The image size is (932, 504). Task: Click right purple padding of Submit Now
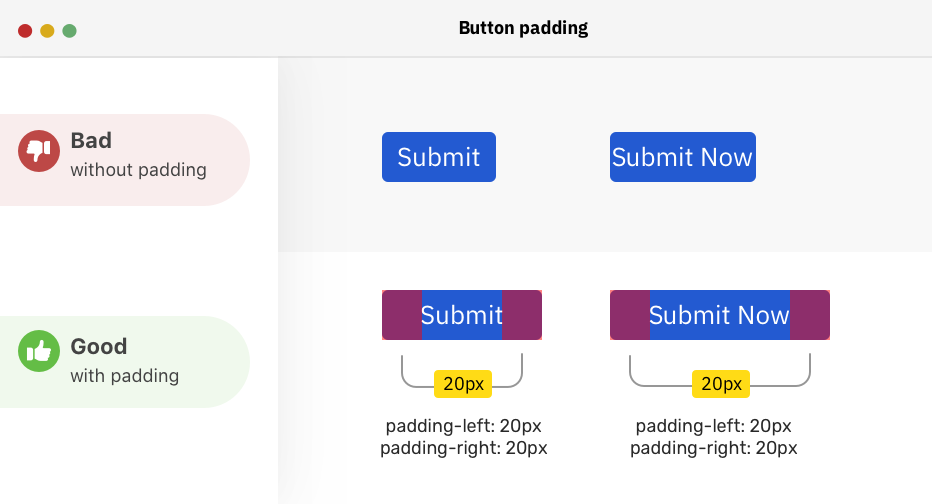[x=810, y=315]
